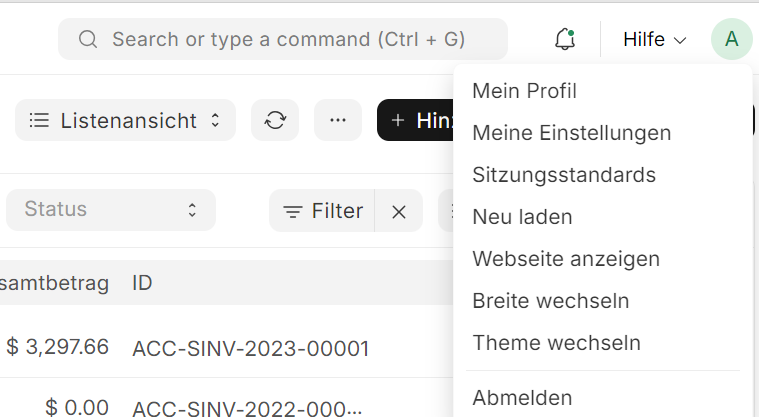The image size is (759, 417).
Task: Open Meine Einstellungen menu entry
Action: [571, 133]
